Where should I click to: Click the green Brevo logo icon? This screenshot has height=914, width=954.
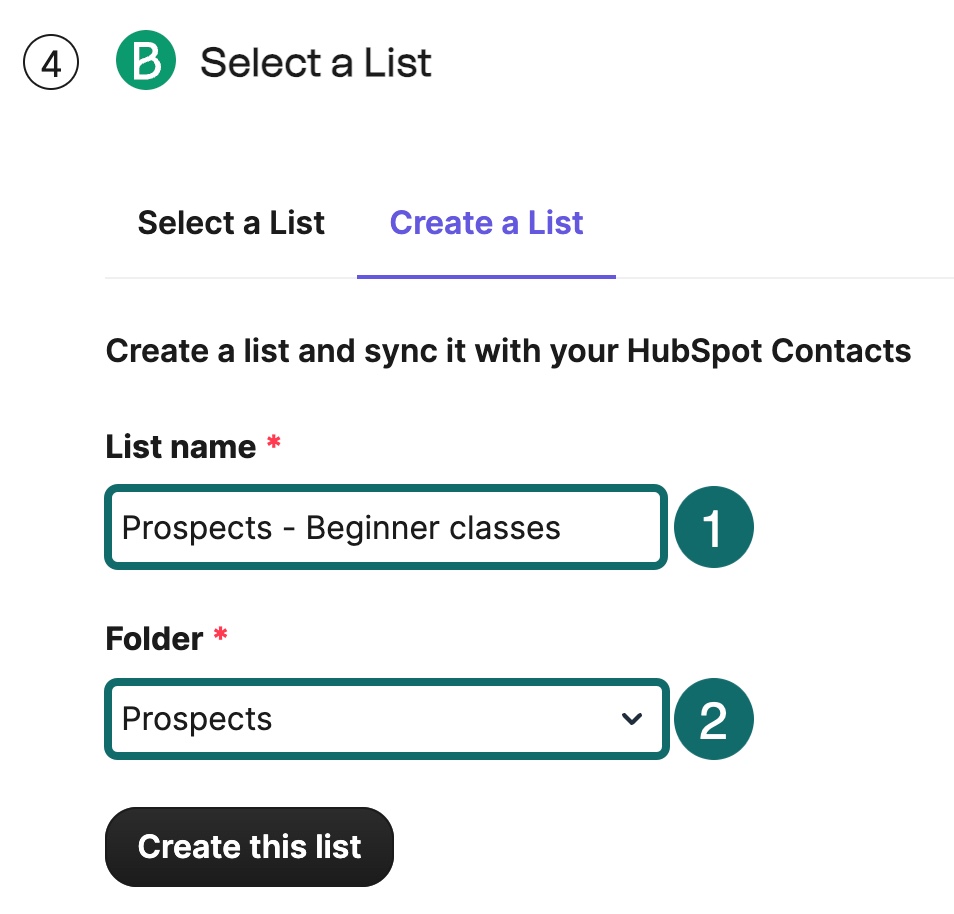pyautogui.click(x=145, y=62)
